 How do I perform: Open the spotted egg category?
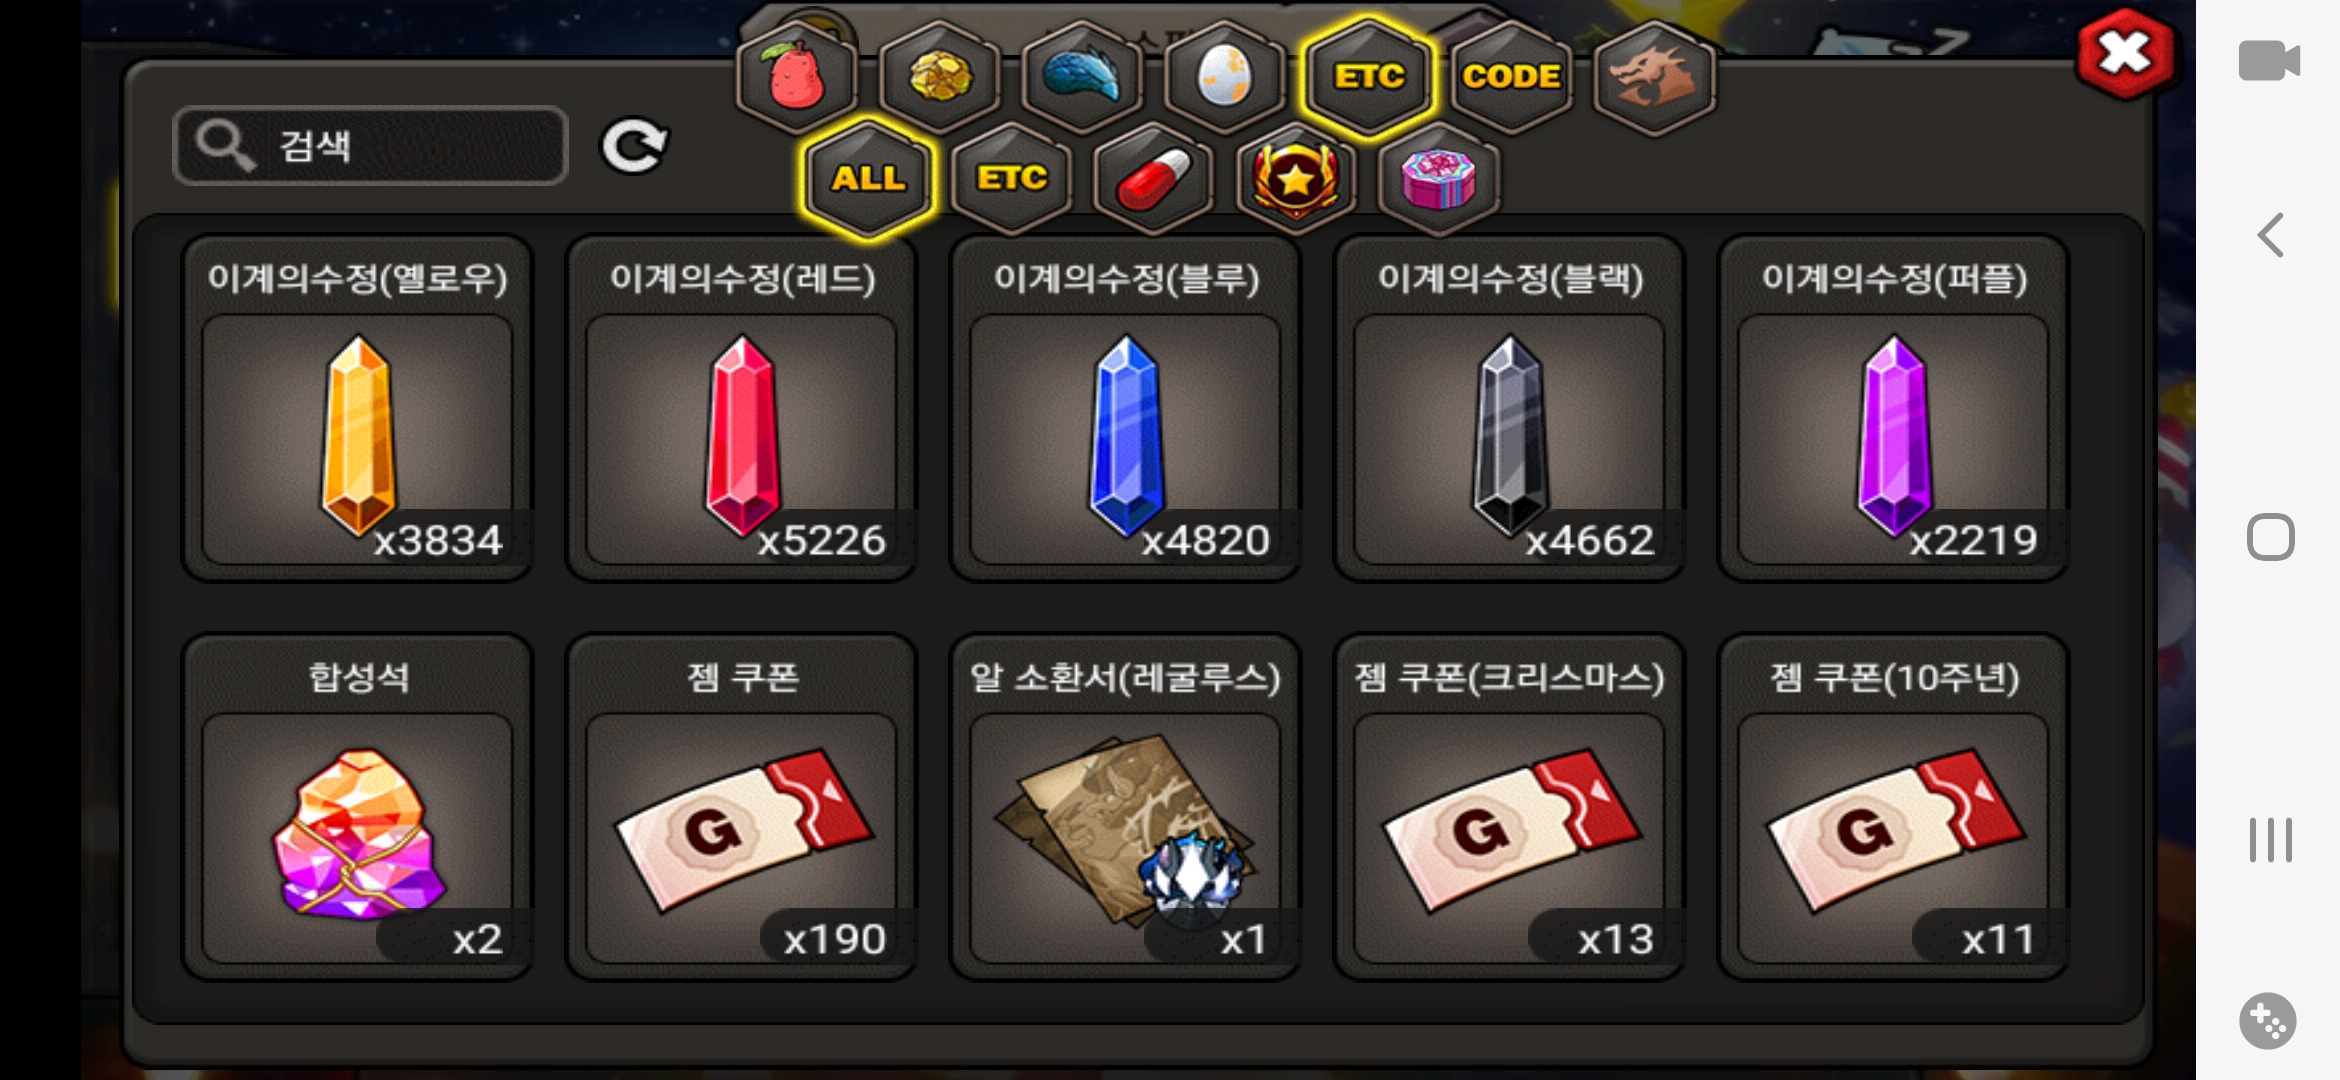1225,77
